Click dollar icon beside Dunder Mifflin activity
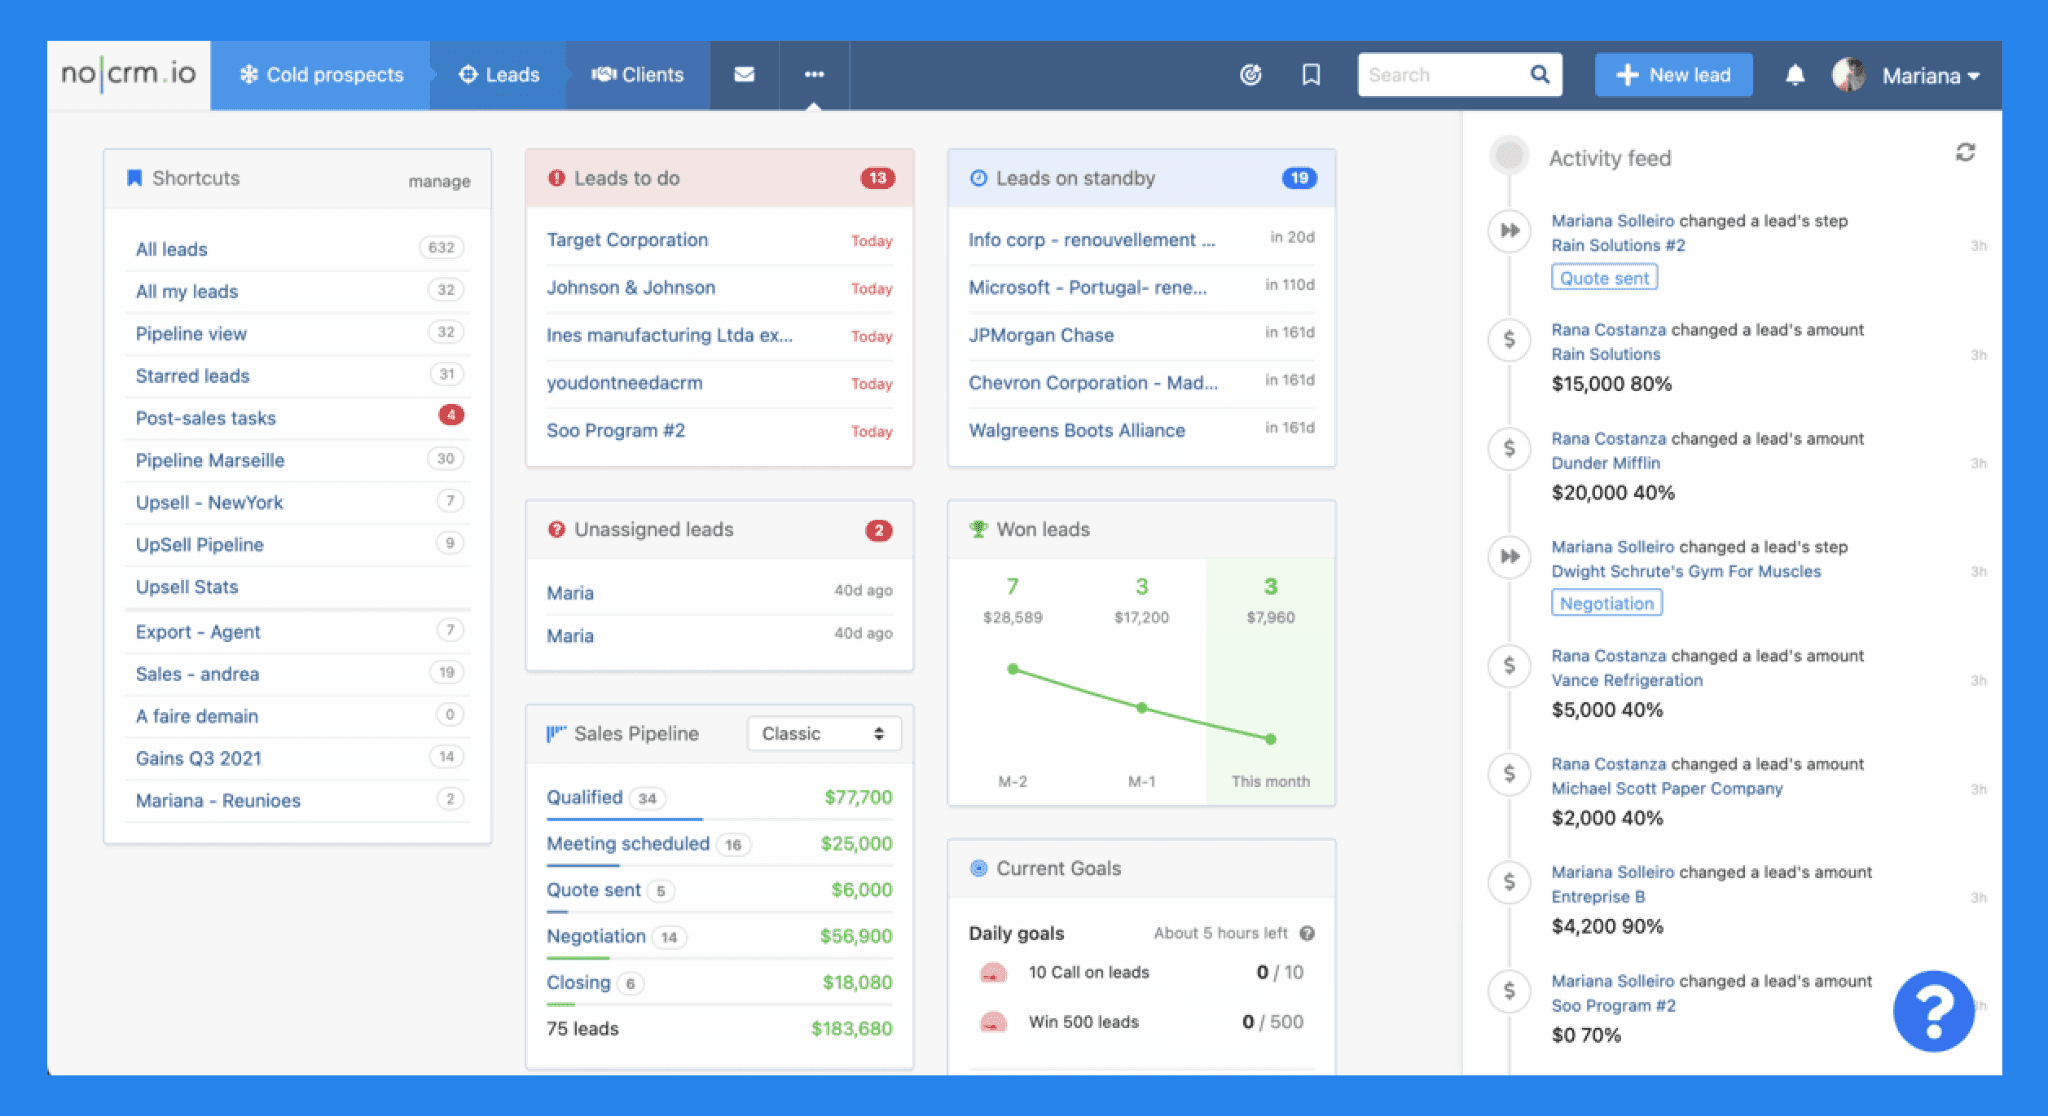This screenshot has width=2048, height=1116. pyautogui.click(x=1509, y=448)
